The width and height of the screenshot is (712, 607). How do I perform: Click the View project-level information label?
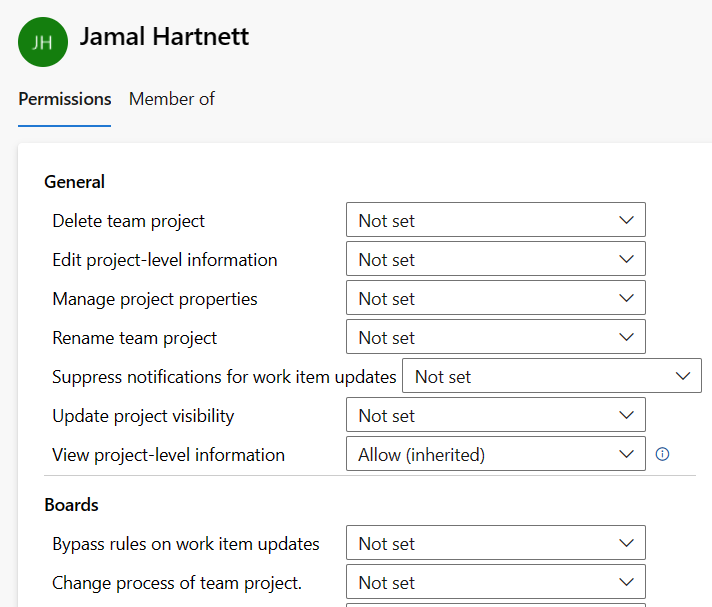pos(168,455)
